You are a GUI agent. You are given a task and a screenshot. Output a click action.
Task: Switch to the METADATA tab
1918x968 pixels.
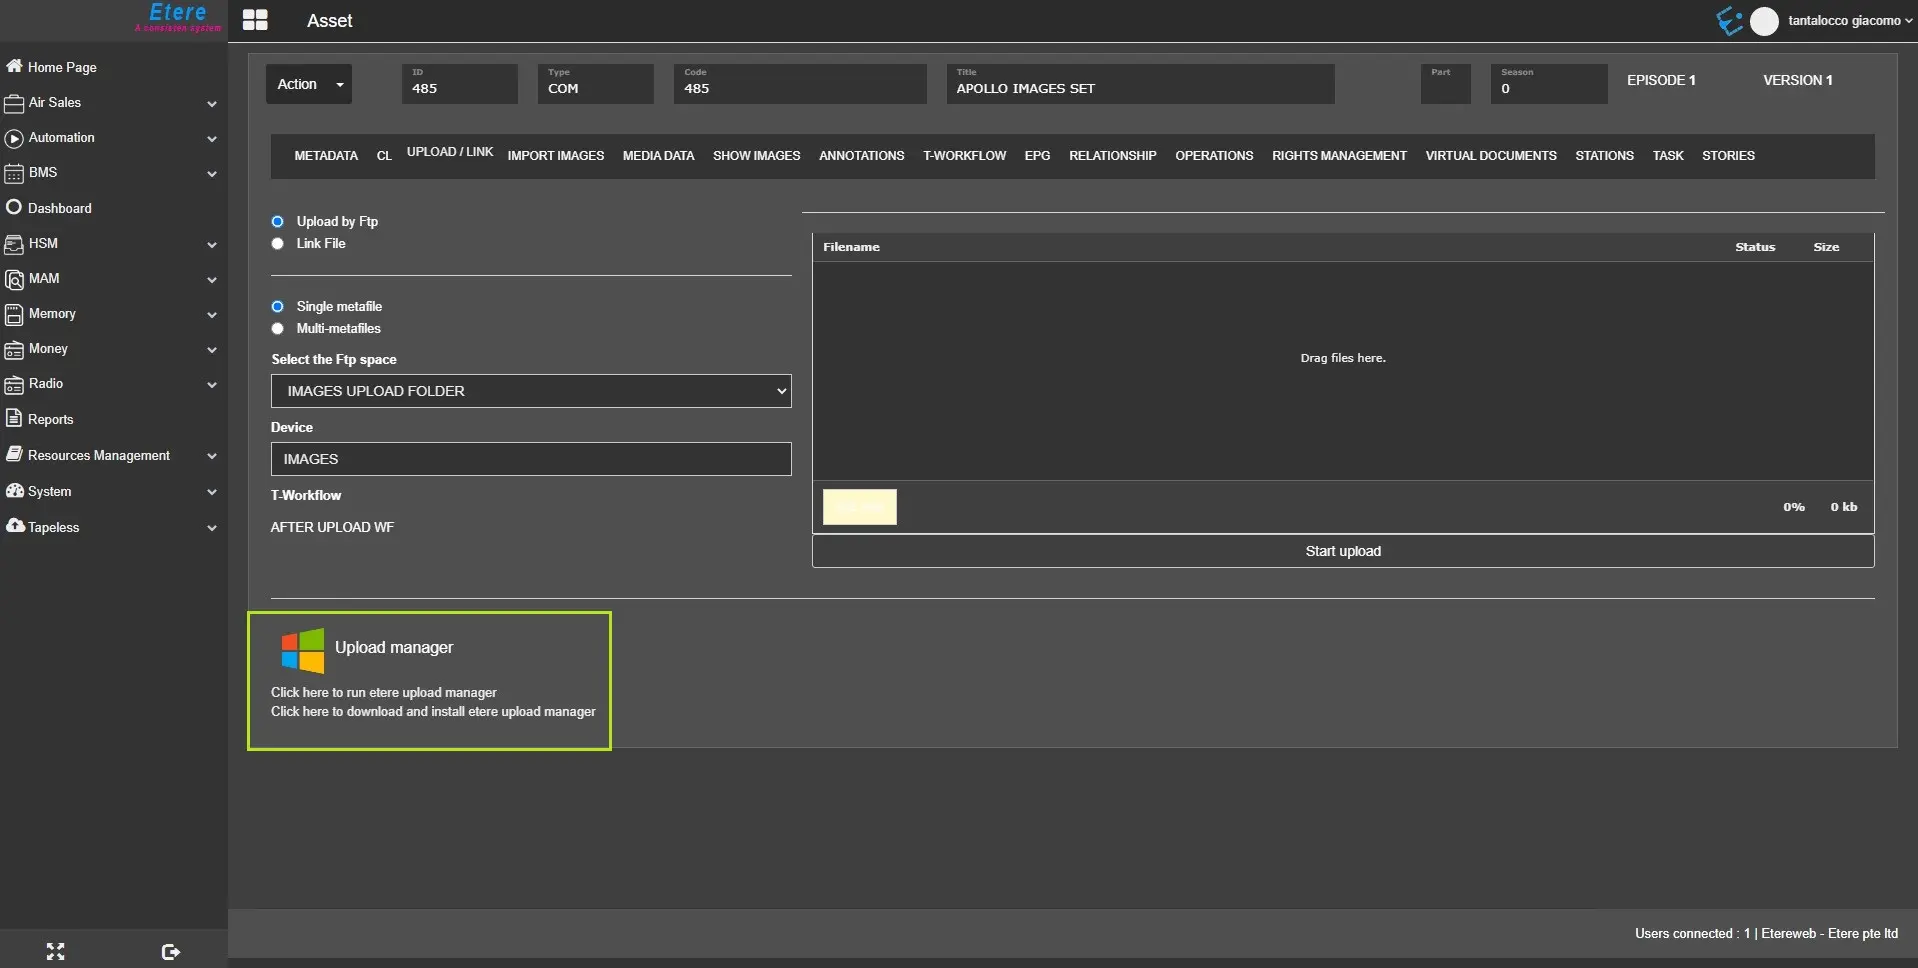(x=325, y=156)
